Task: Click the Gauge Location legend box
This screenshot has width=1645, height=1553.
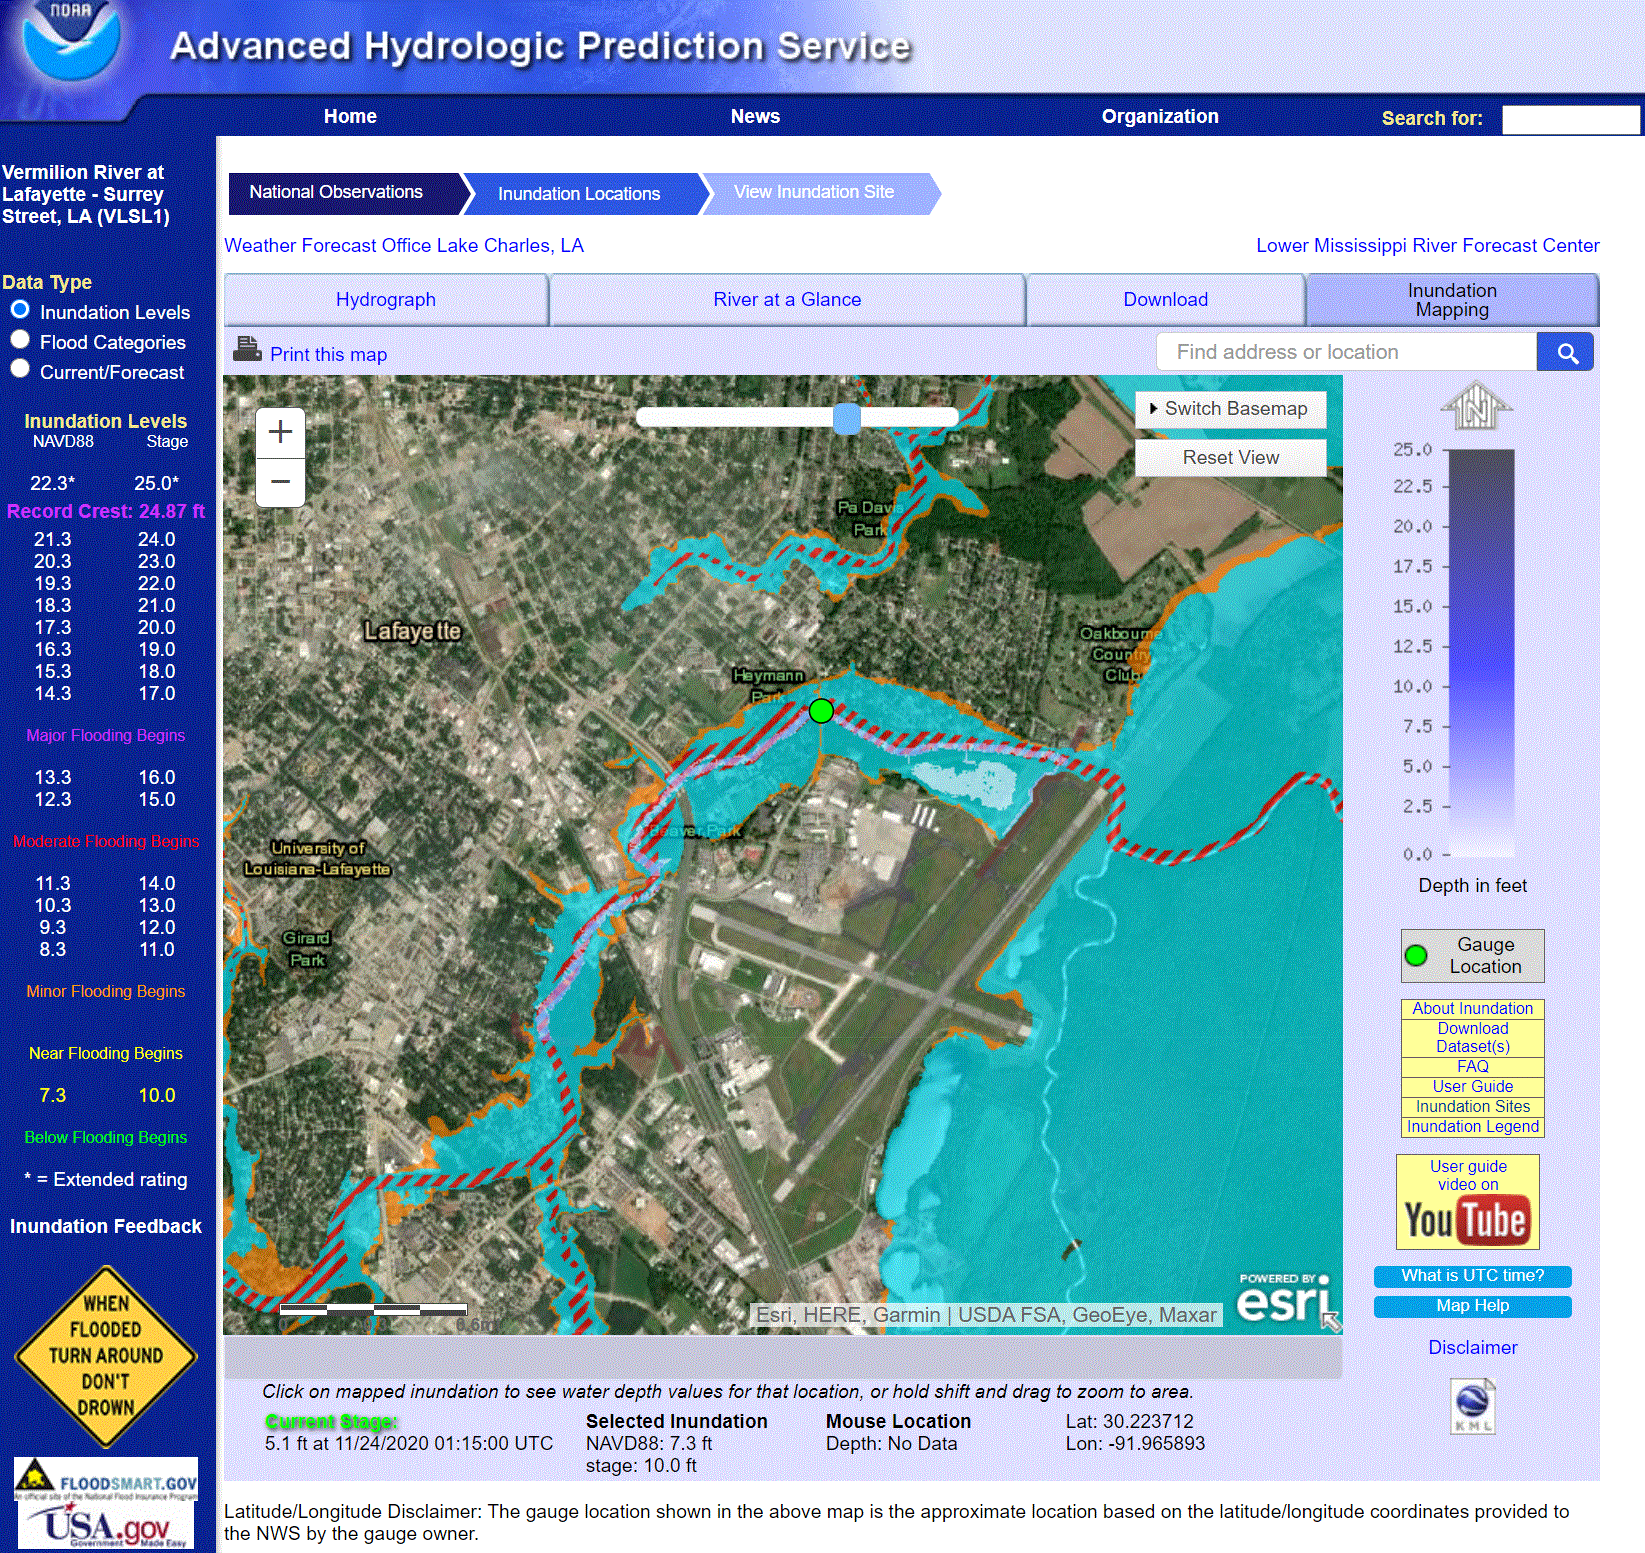Action: click(1472, 956)
